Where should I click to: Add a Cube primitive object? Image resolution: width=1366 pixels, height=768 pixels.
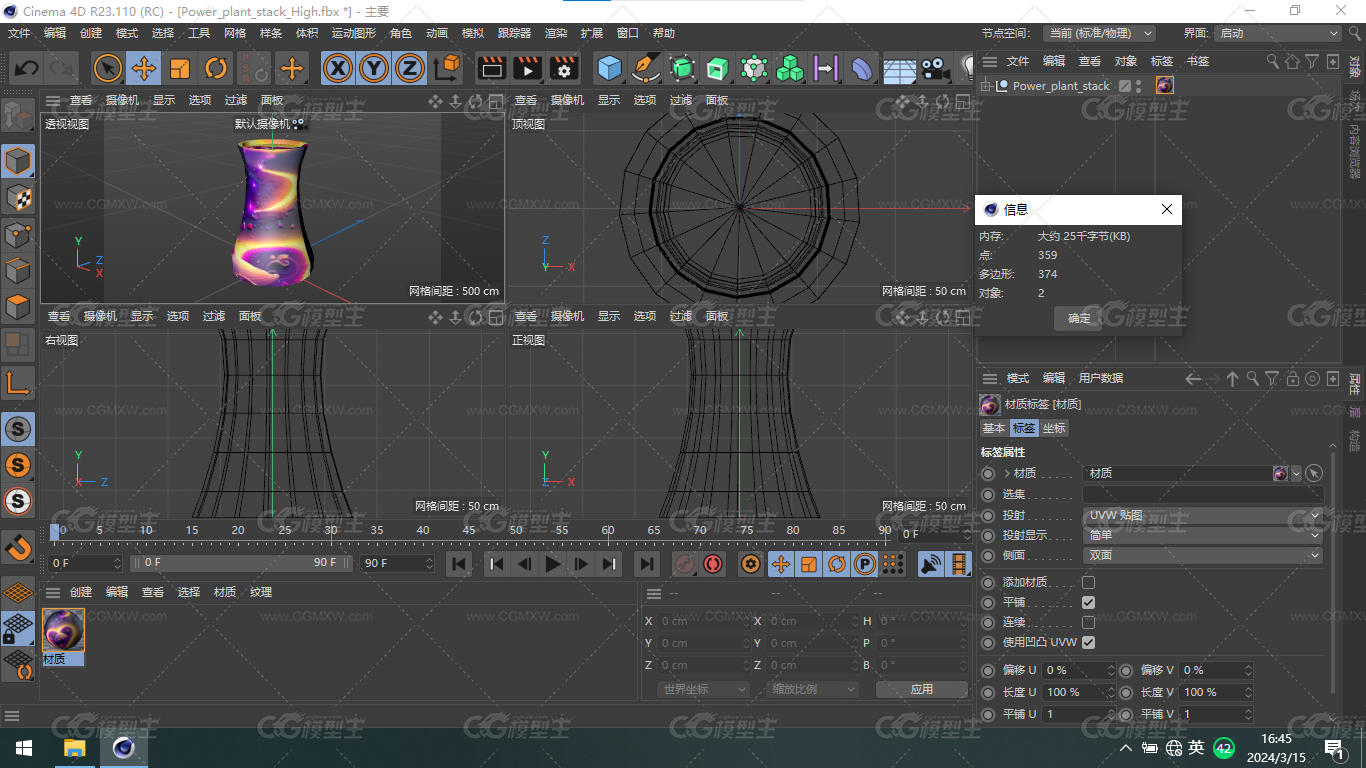tap(609, 68)
